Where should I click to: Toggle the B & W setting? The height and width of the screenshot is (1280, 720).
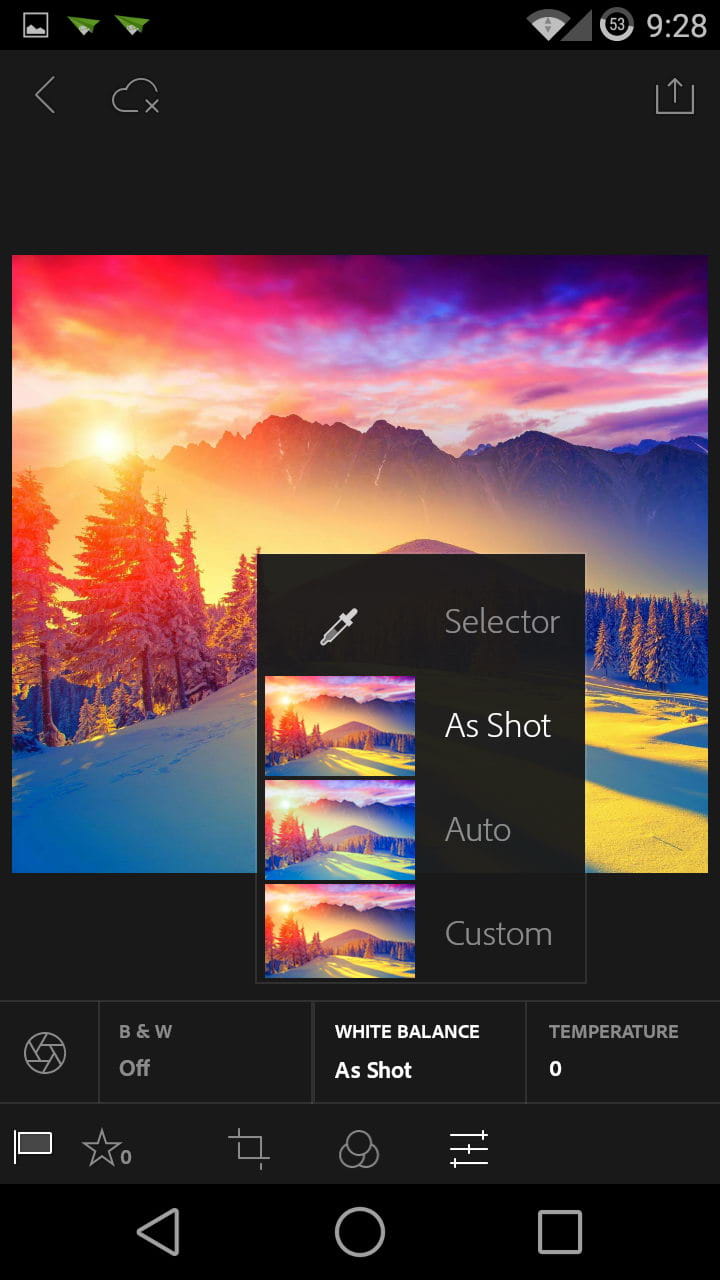[205, 1052]
